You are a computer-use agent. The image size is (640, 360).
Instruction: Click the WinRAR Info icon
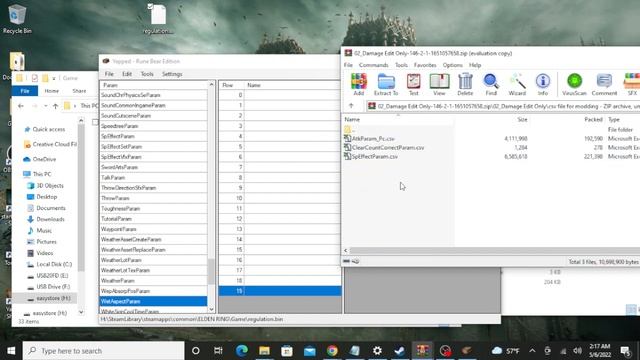[x=542, y=84]
